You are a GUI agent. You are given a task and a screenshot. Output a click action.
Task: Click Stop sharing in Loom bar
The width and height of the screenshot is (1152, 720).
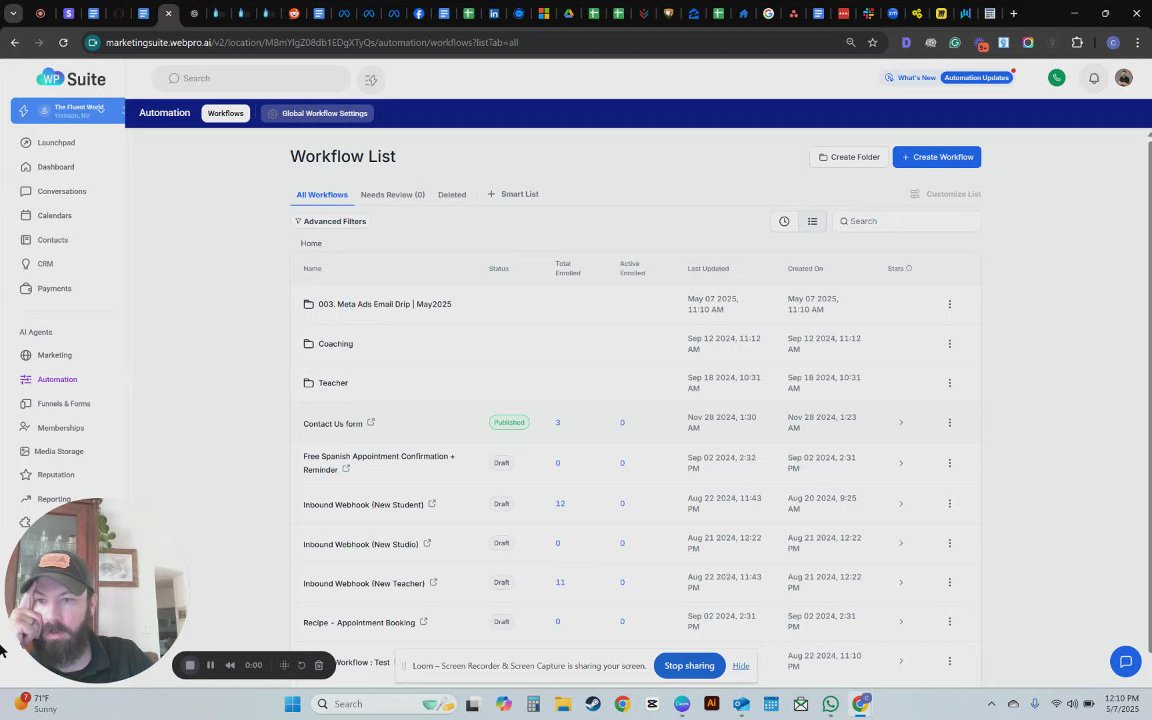click(689, 666)
